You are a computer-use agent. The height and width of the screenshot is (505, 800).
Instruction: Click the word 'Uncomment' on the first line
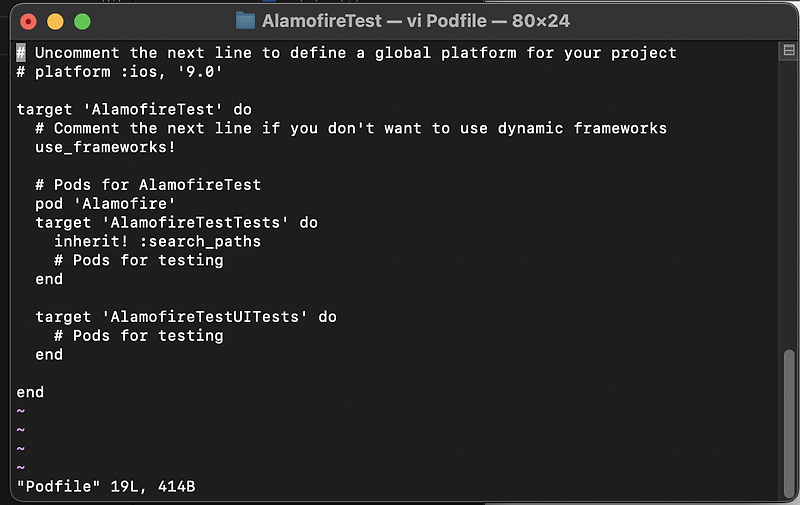[x=77, y=53]
